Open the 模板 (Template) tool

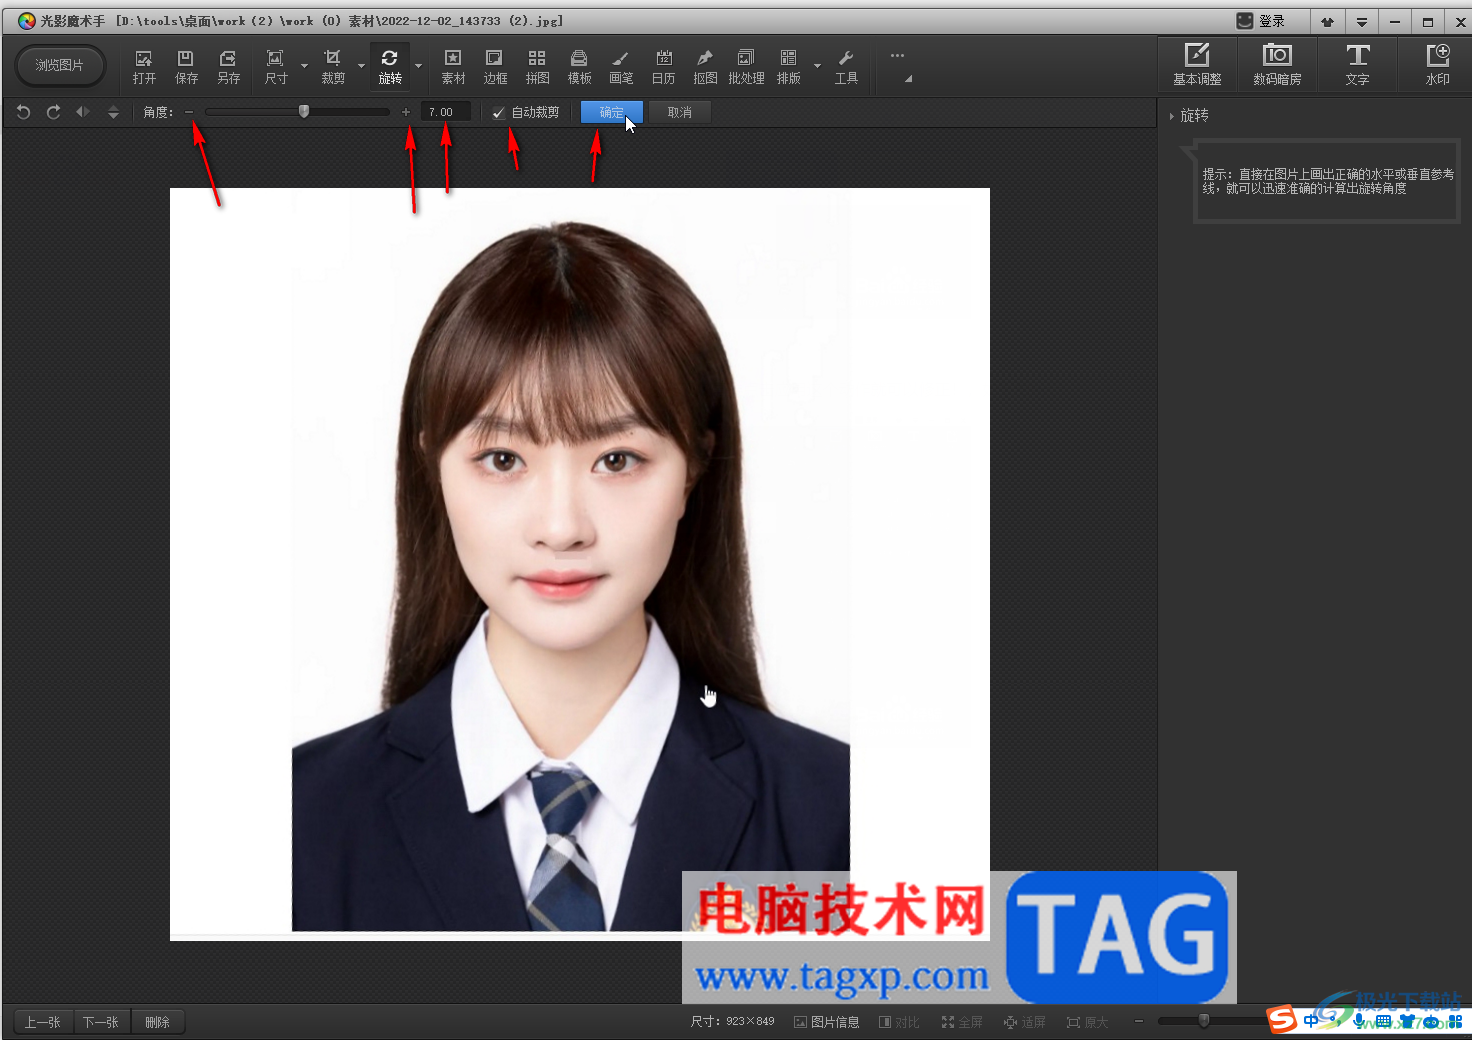[579, 66]
